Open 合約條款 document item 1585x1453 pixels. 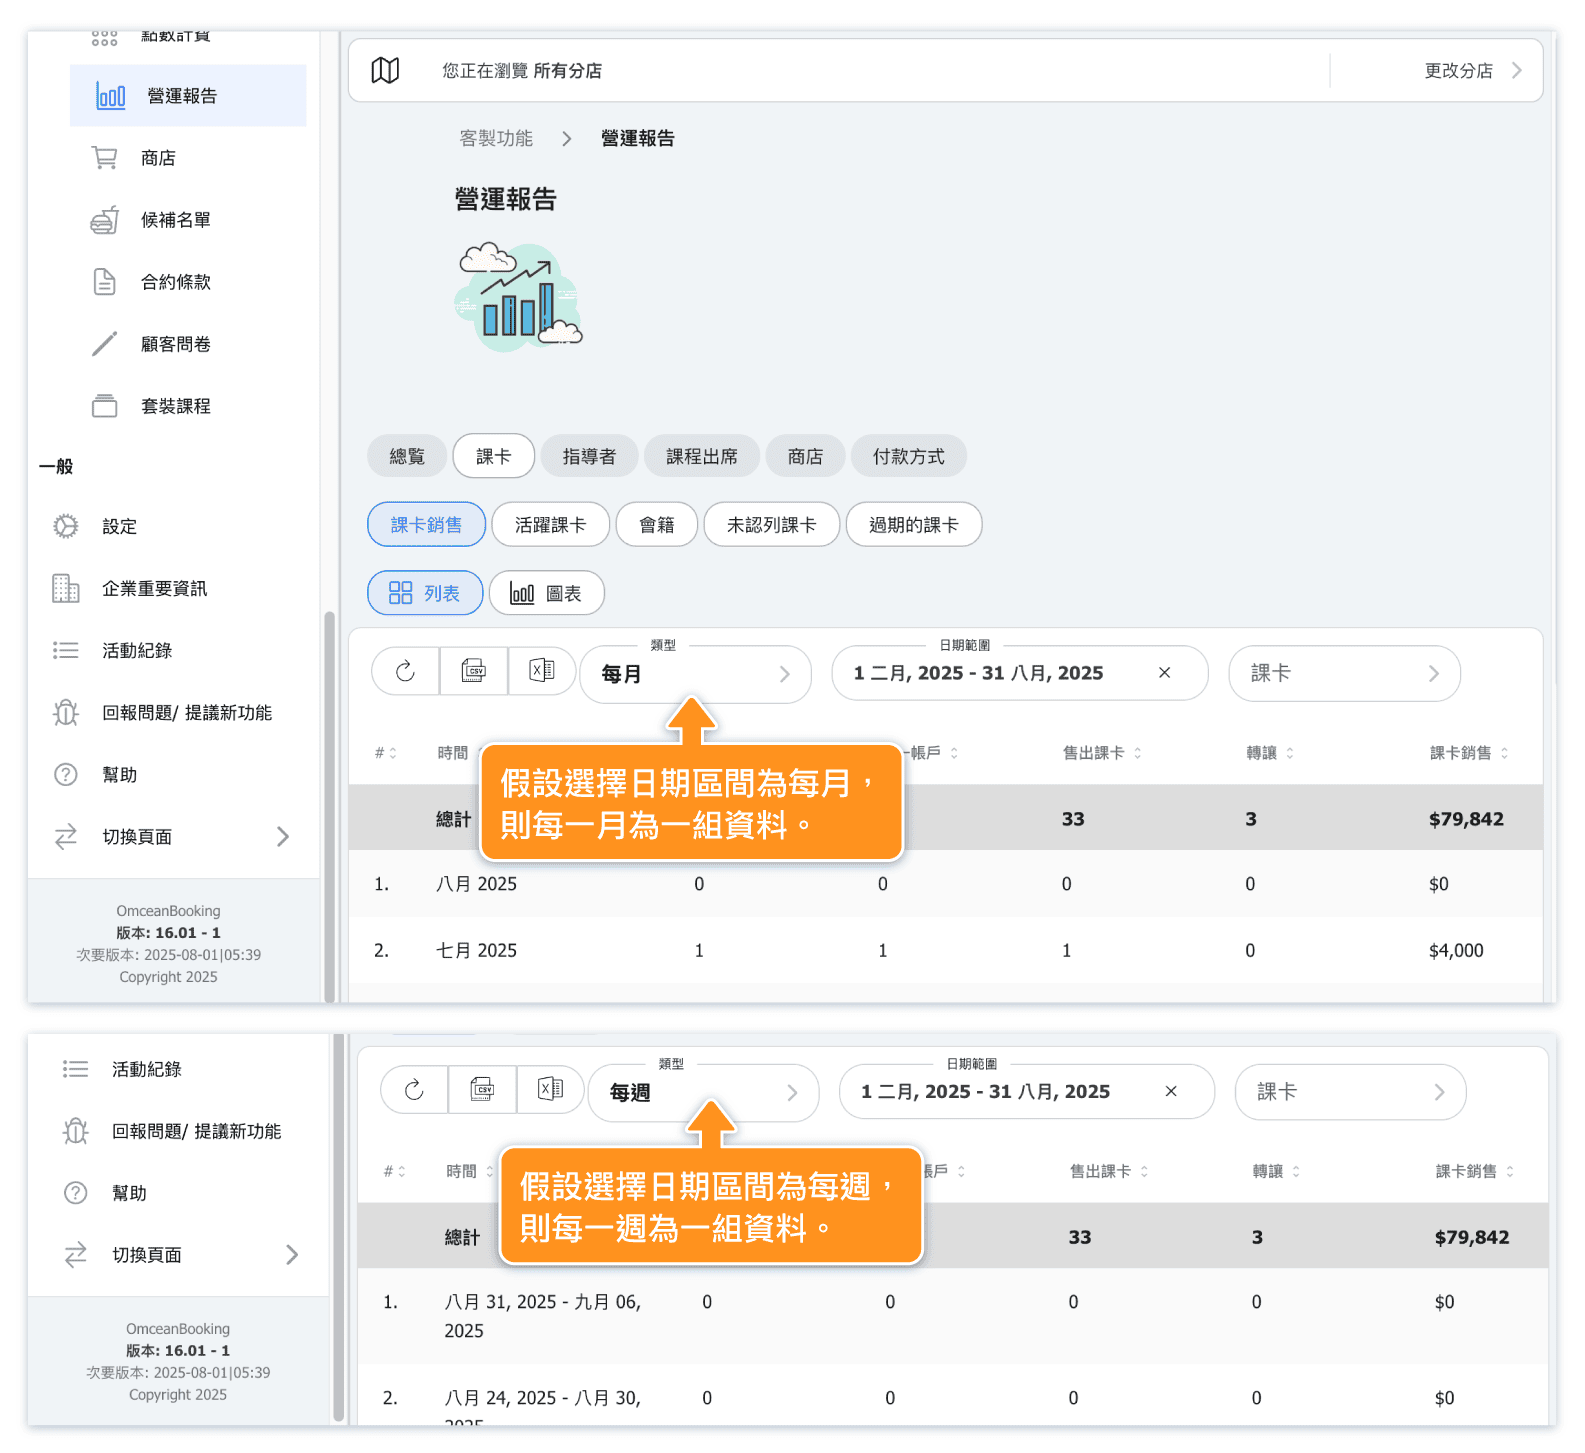175,282
